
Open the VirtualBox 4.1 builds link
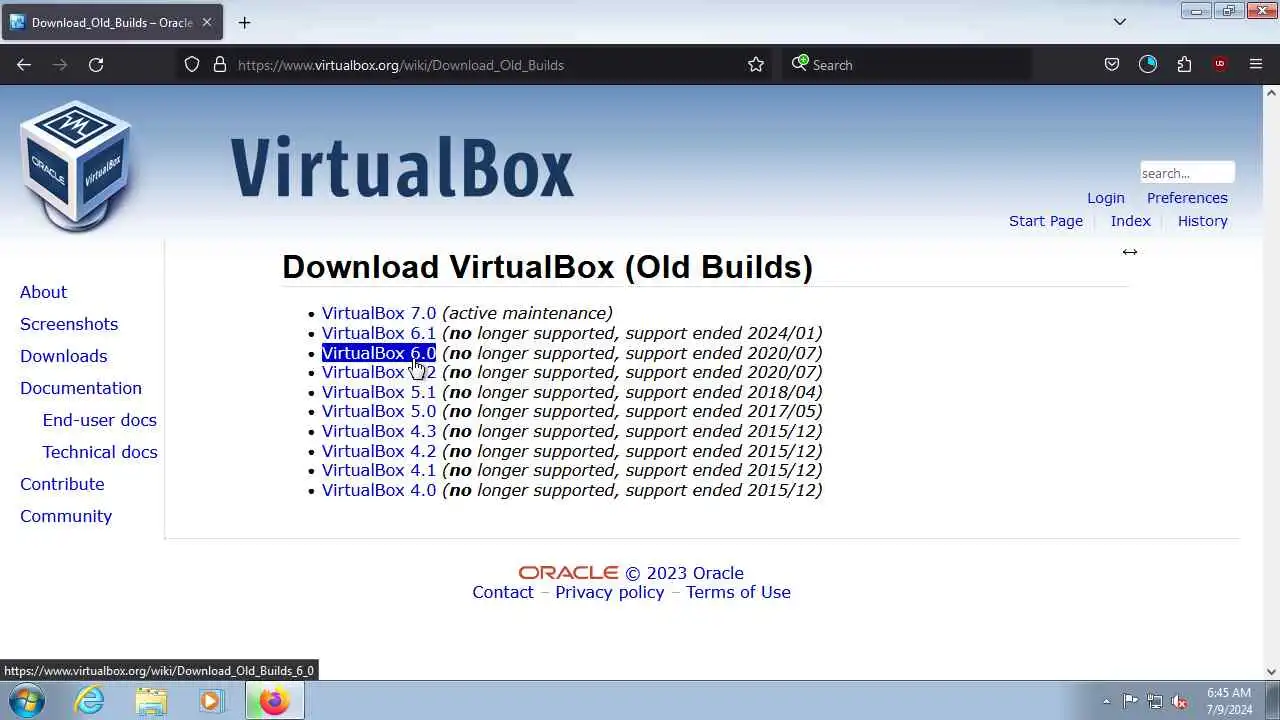(x=379, y=470)
